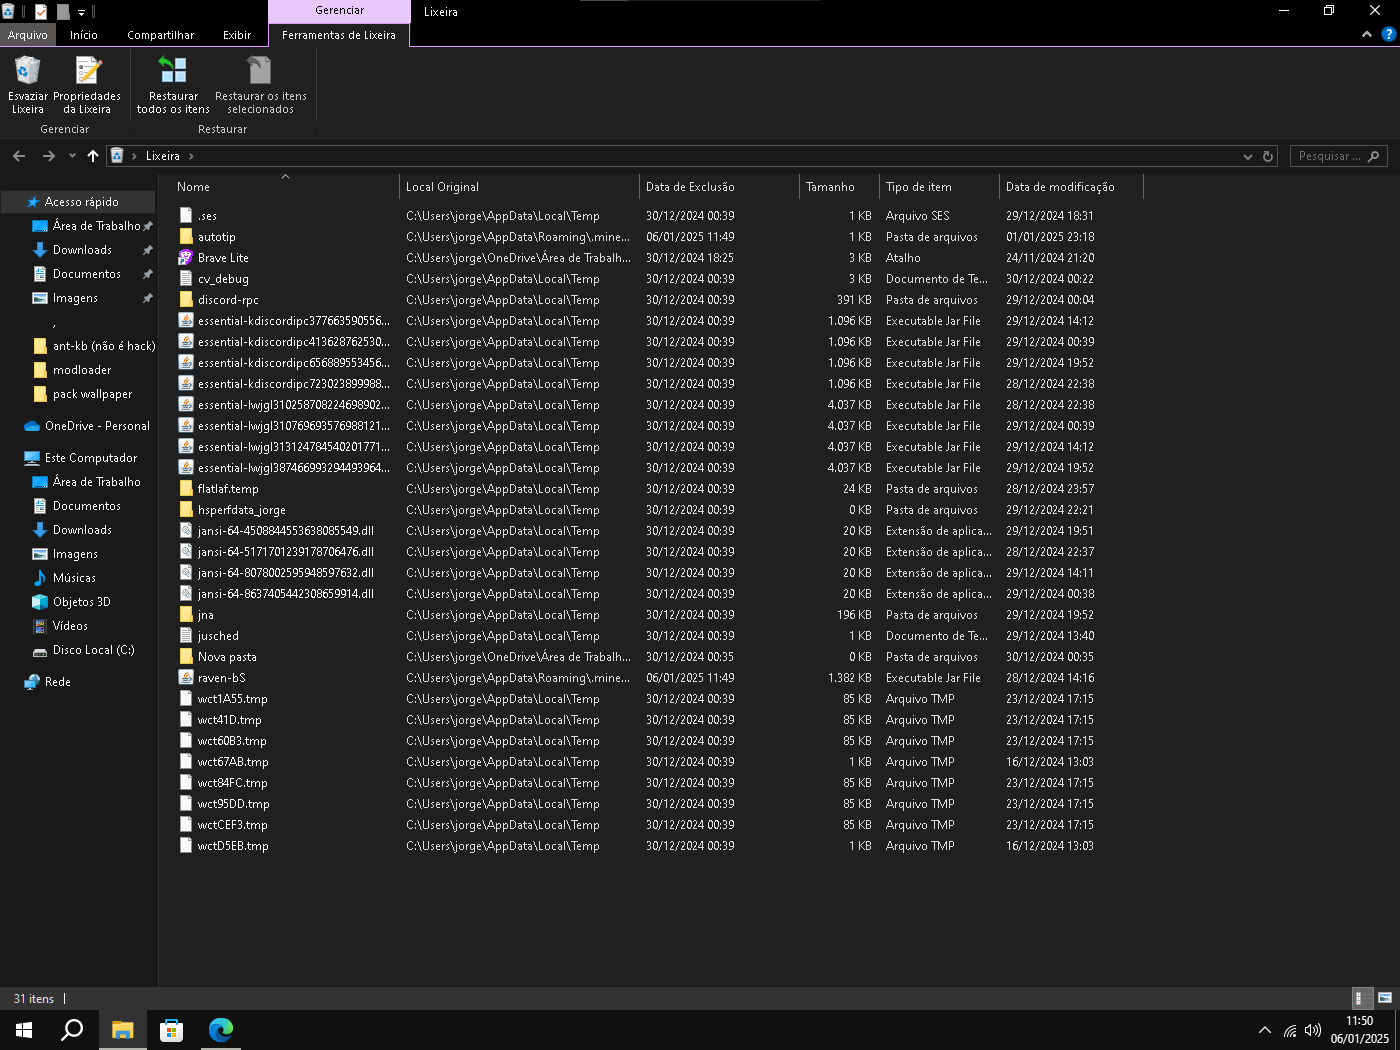Open File Explorer taskbar icon
This screenshot has height=1050, width=1400.
(122, 1030)
